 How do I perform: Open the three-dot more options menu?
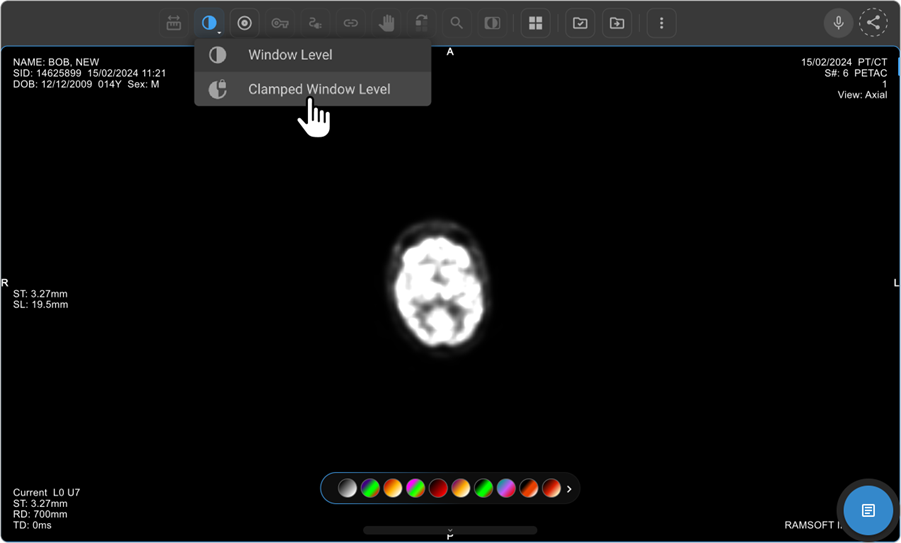click(x=661, y=23)
